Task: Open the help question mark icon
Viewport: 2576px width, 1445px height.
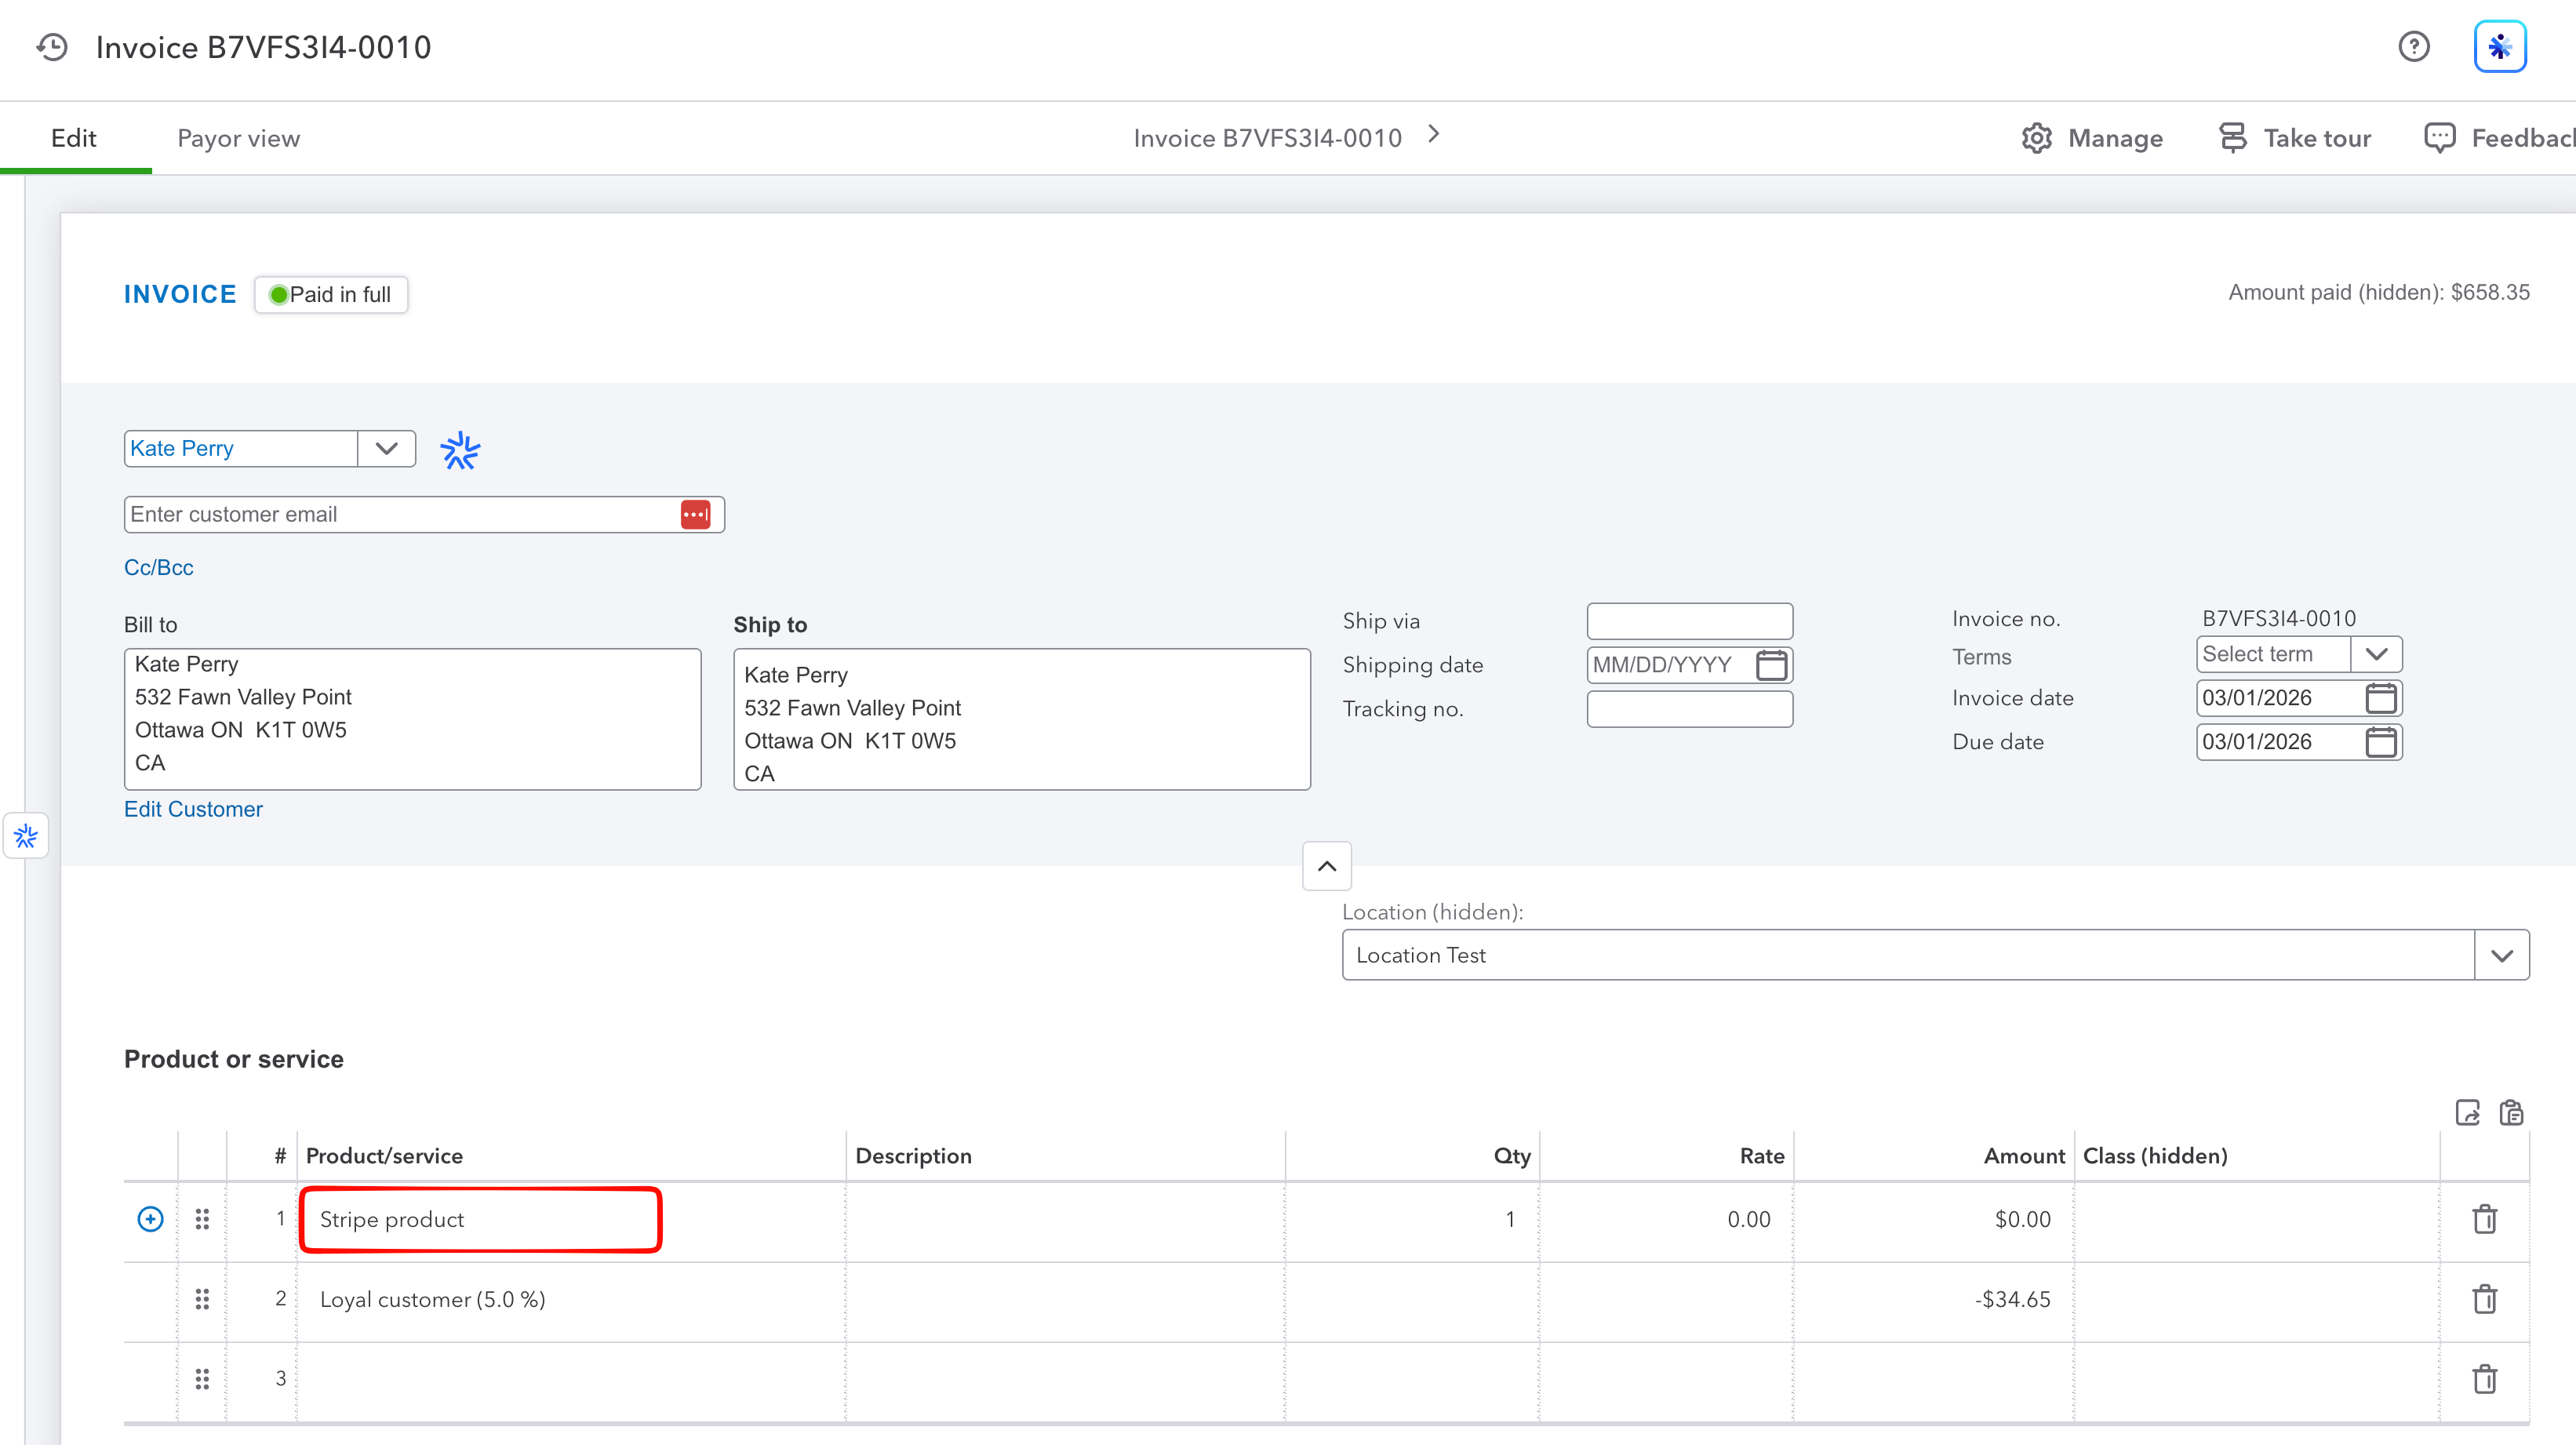Action: [x=2414, y=47]
